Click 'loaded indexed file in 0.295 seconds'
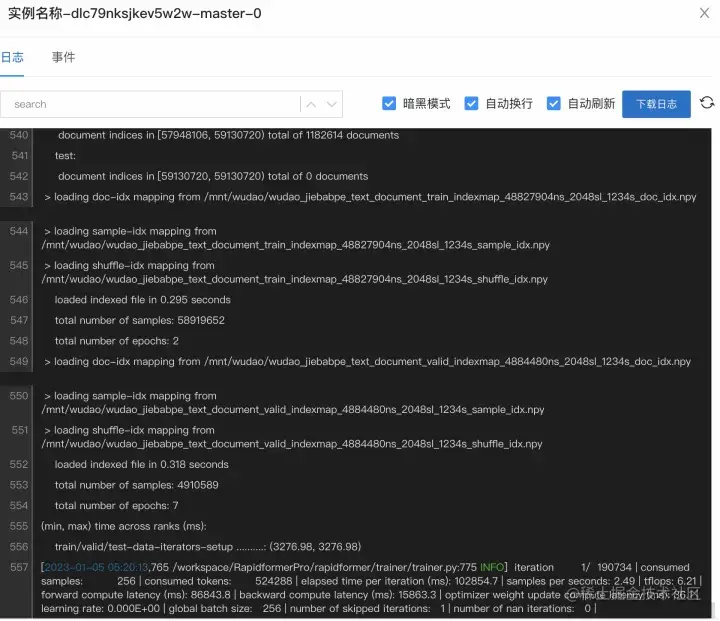Image resolution: width=720 pixels, height=621 pixels. (142, 300)
